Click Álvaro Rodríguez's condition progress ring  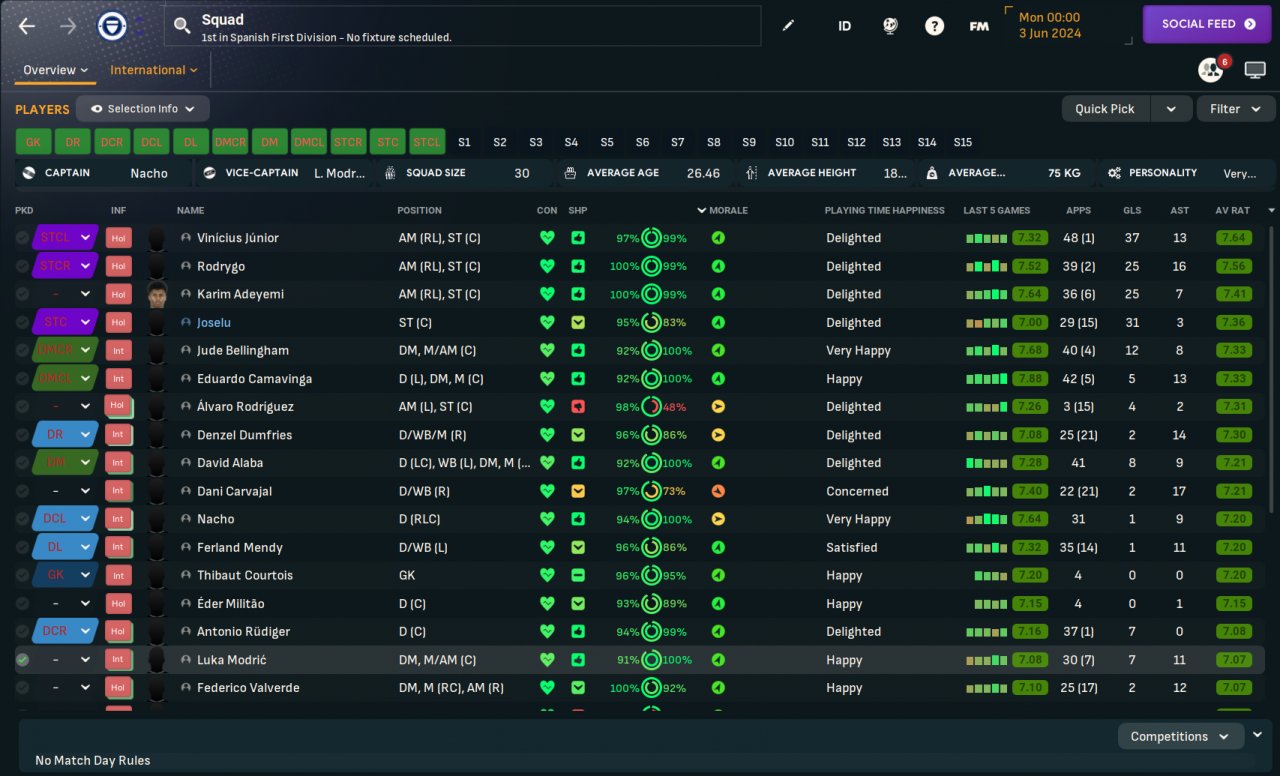(650, 407)
